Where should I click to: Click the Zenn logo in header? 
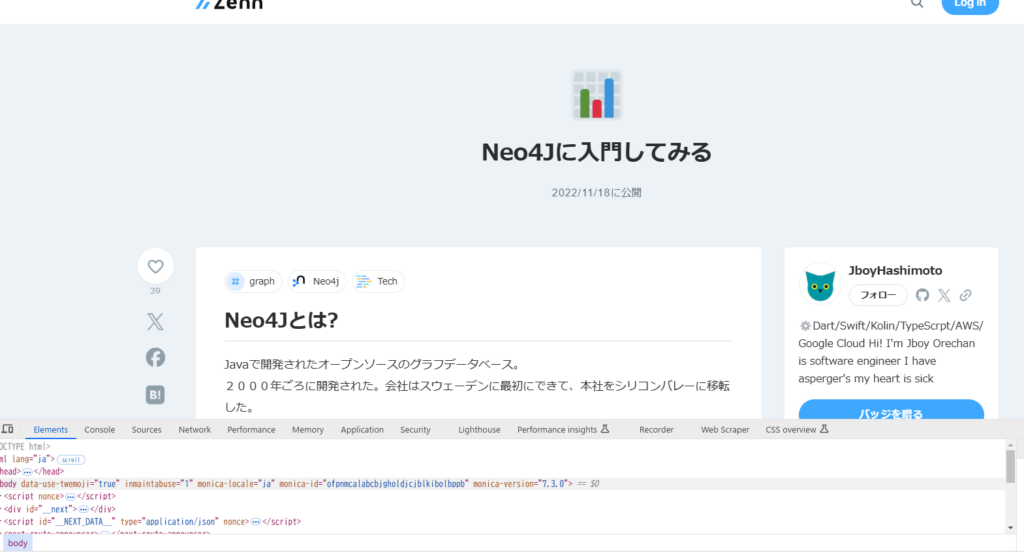(229, 4)
